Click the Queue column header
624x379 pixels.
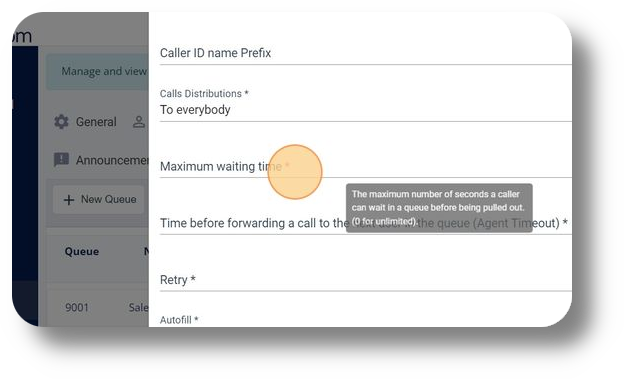pos(82,252)
